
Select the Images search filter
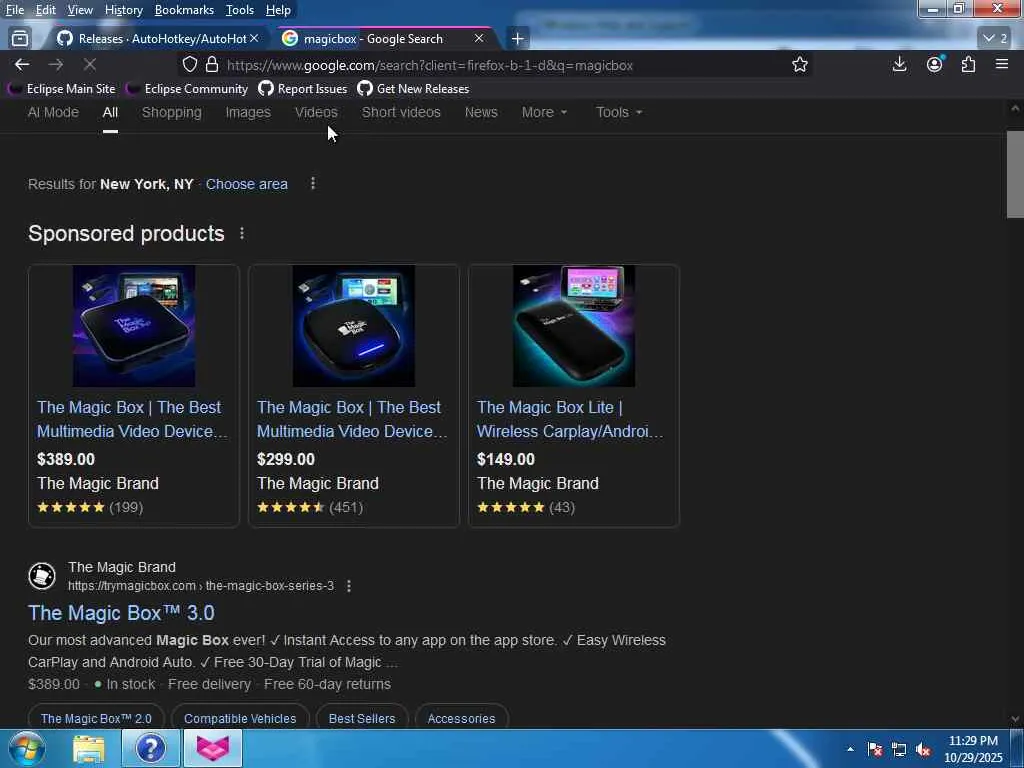click(x=248, y=112)
